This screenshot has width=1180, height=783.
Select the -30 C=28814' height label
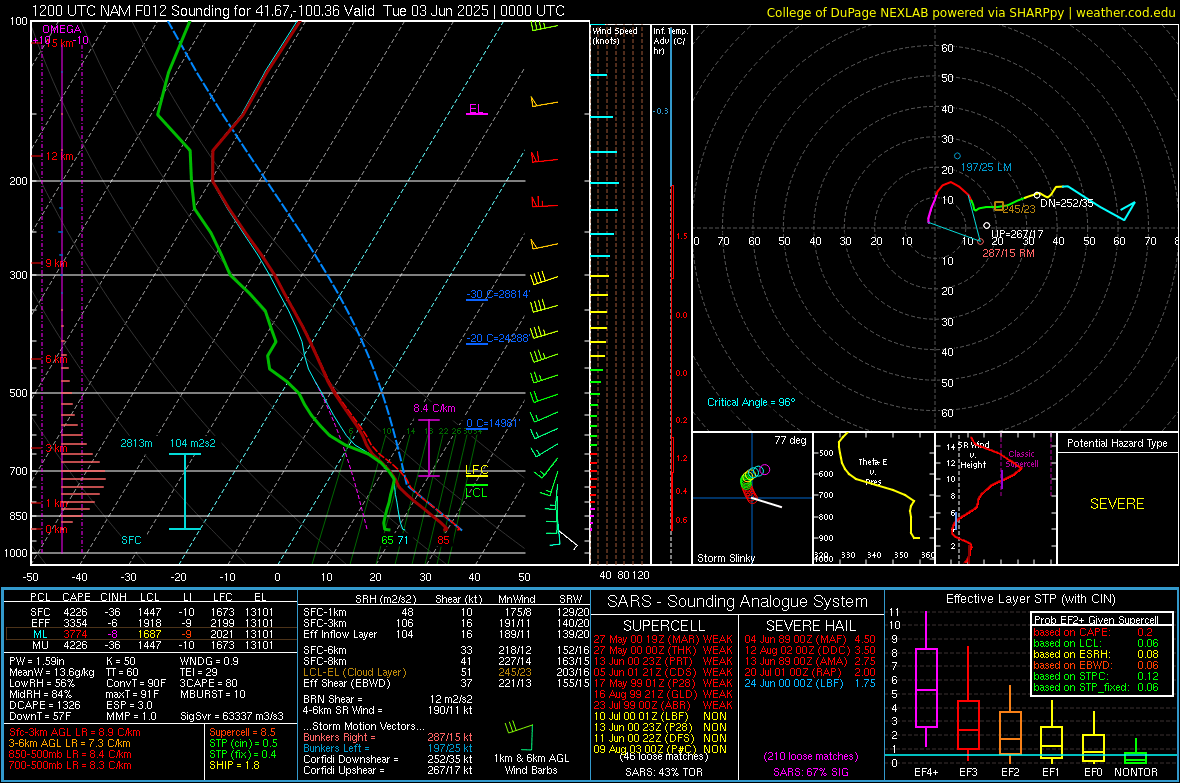coord(498,294)
